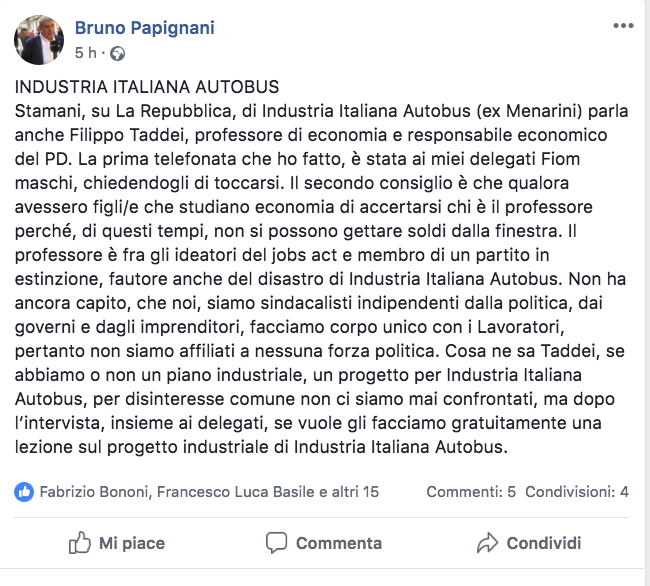Expand the "Condivisioni: 4" shares count
The image size is (650, 586).
577,492
